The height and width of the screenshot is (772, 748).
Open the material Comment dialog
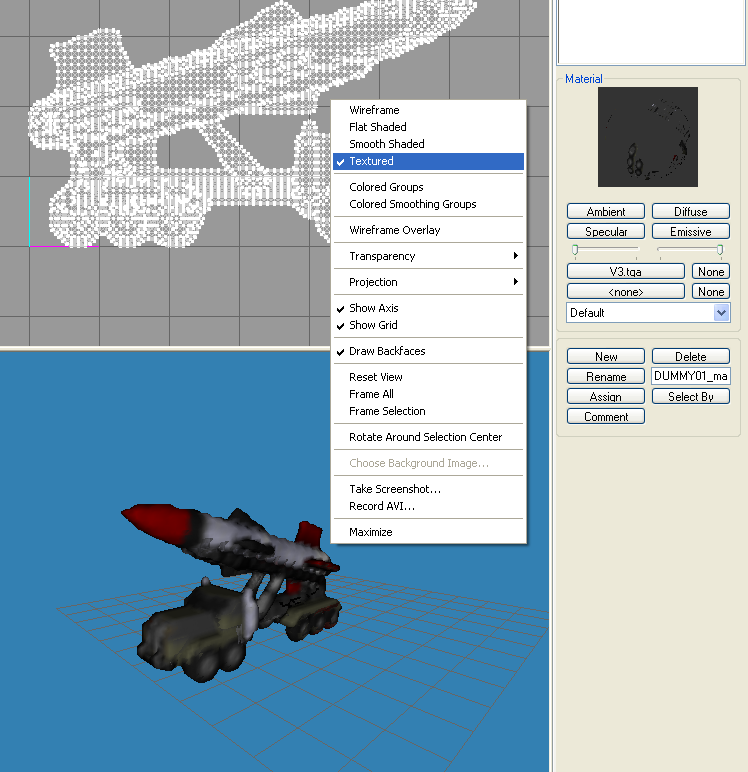pos(606,417)
